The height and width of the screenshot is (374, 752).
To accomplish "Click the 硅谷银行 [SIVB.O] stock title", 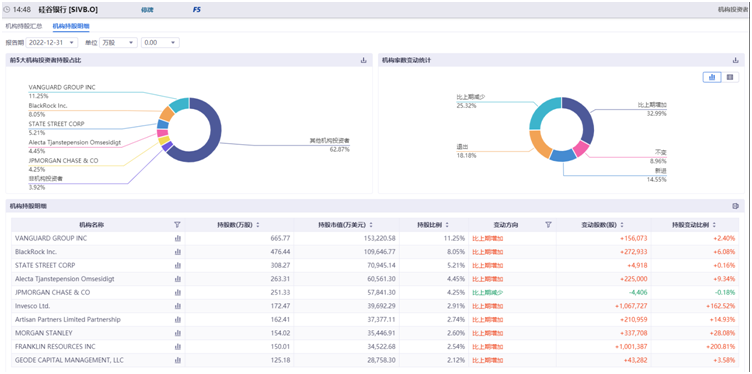I will coord(68,9).
